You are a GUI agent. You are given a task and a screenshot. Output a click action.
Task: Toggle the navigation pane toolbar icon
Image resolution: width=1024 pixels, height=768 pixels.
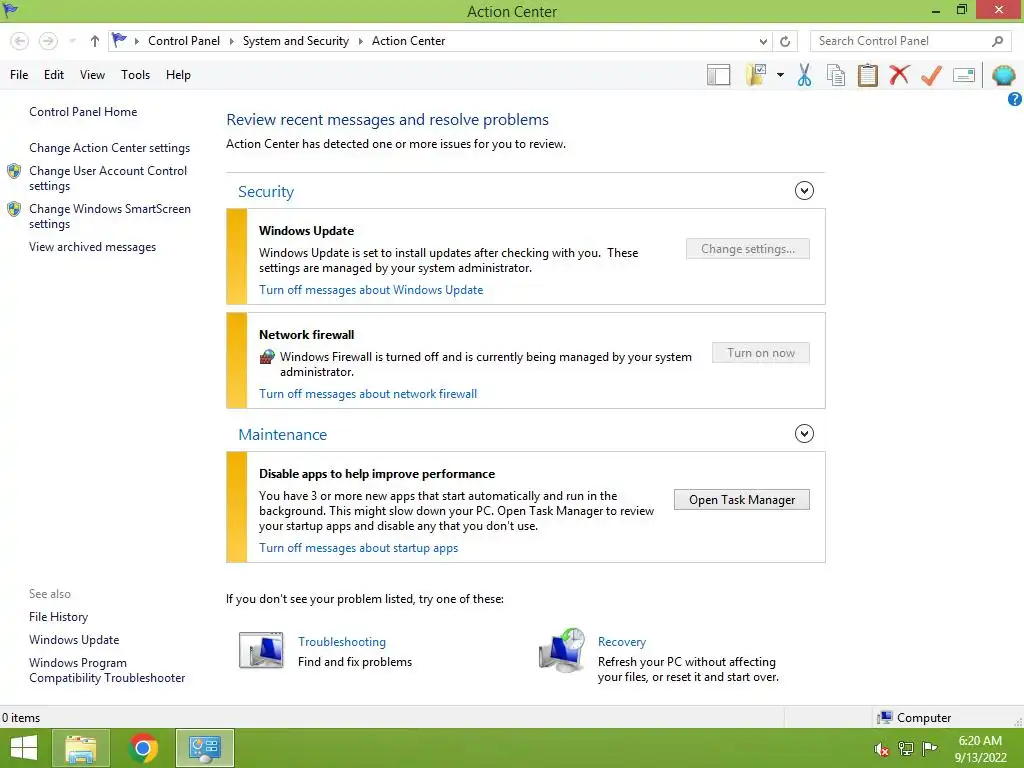coord(718,75)
